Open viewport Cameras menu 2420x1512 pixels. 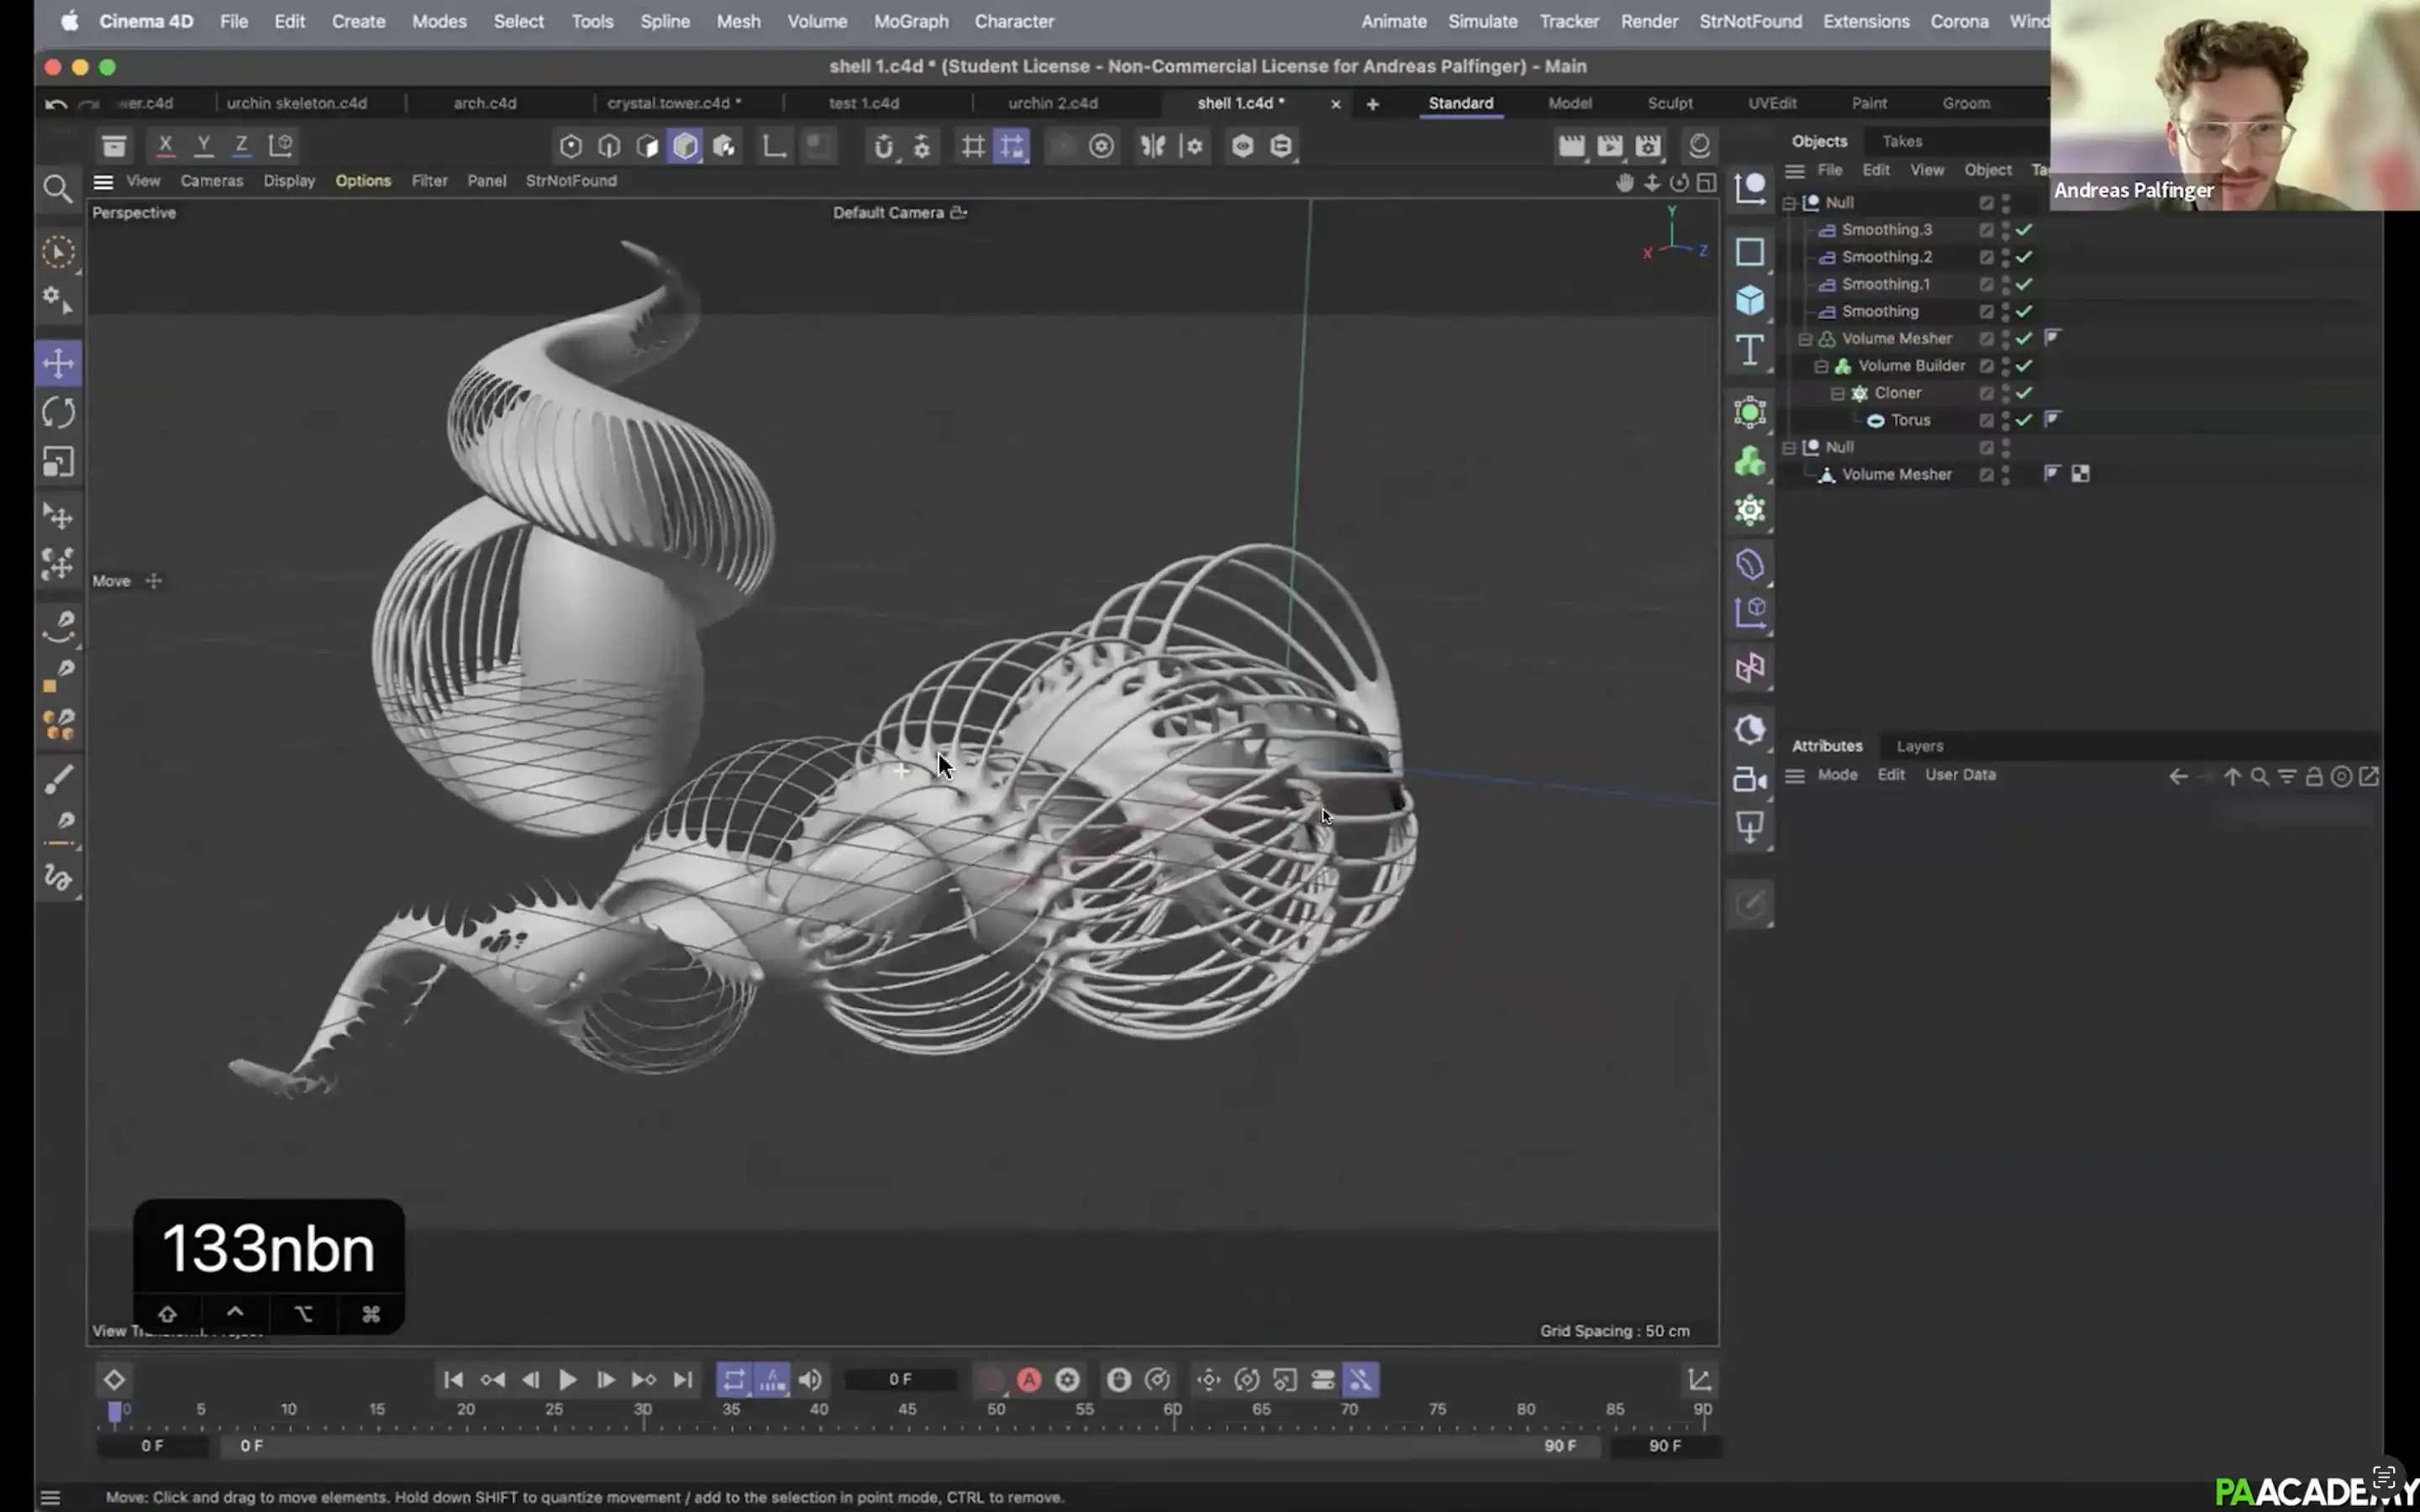tap(211, 181)
